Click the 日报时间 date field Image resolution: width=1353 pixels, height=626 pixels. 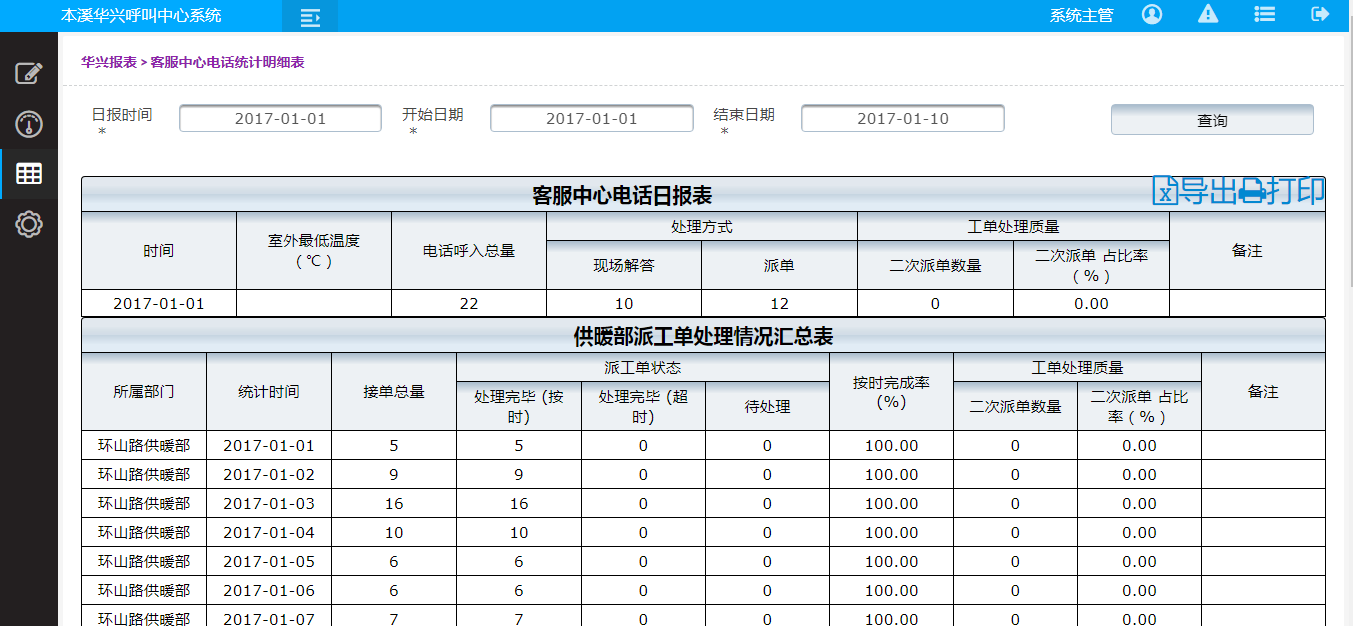click(x=279, y=117)
